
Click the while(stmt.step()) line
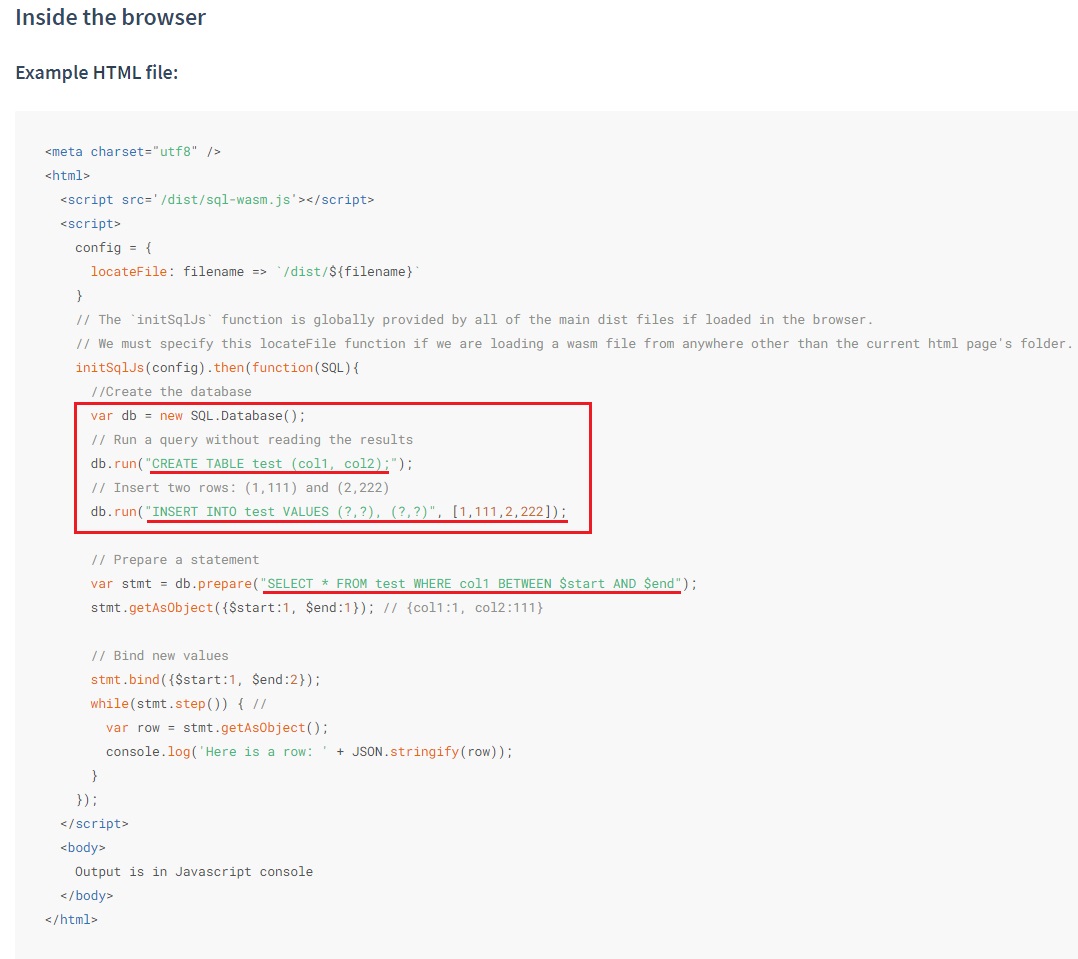pyautogui.click(x=179, y=704)
